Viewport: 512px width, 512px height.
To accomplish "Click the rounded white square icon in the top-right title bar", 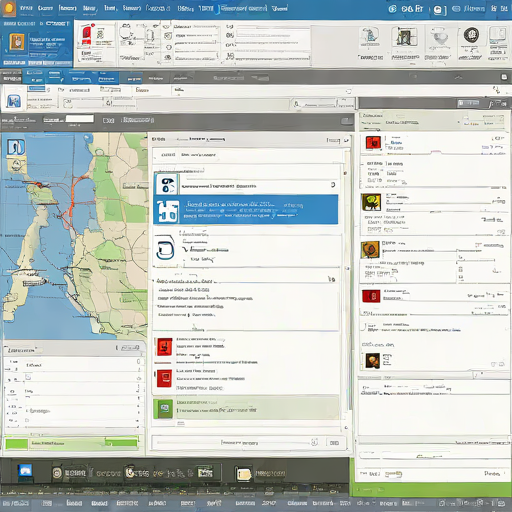I will (x=439, y=10).
